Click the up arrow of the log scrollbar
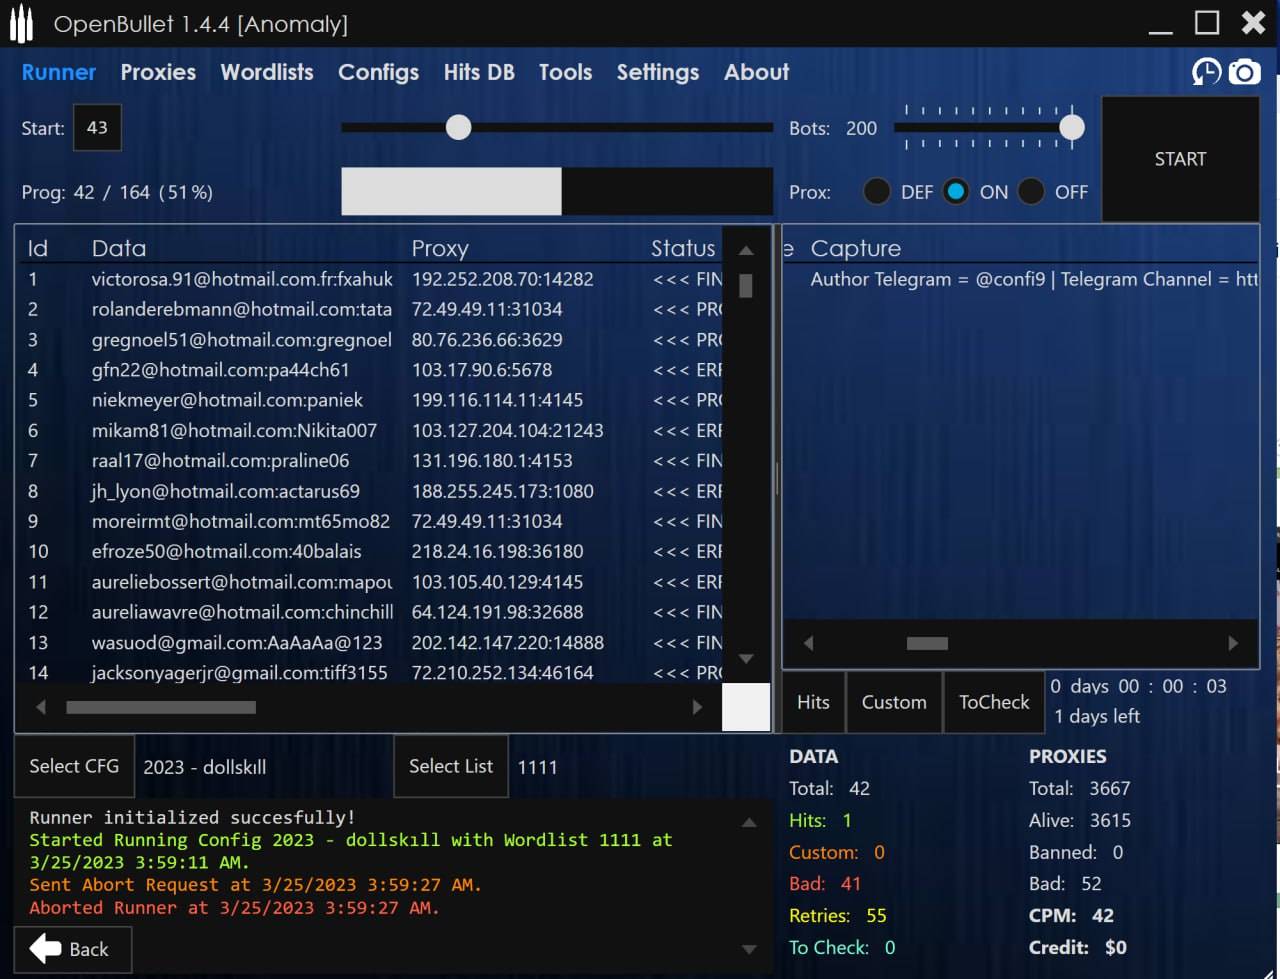Image resolution: width=1280 pixels, height=979 pixels. [x=749, y=822]
